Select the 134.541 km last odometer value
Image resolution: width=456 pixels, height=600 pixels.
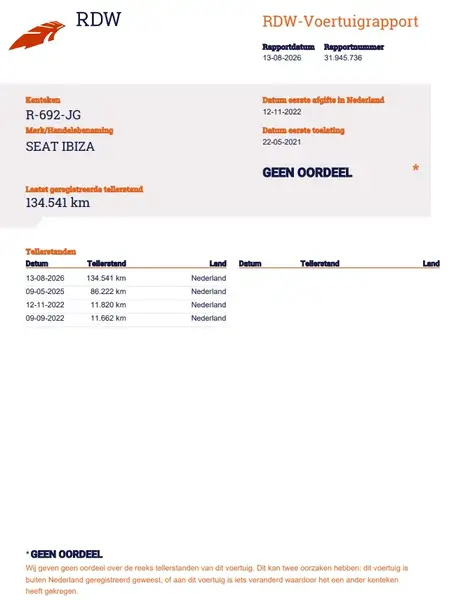tap(58, 202)
